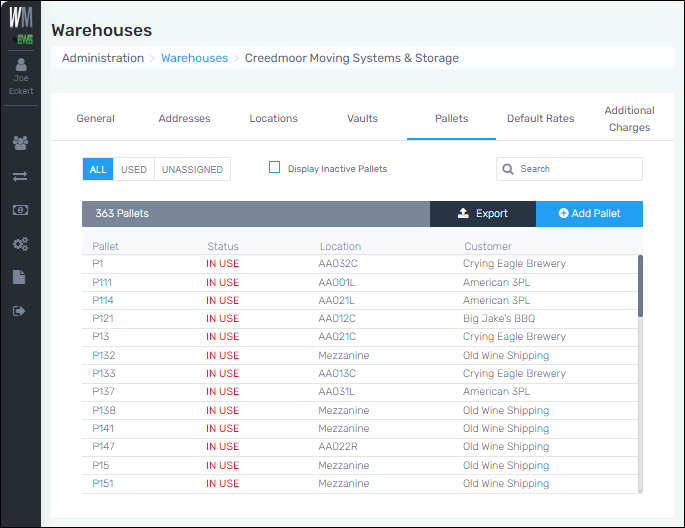Select pallet row P121
The image size is (685, 528).
(360, 319)
